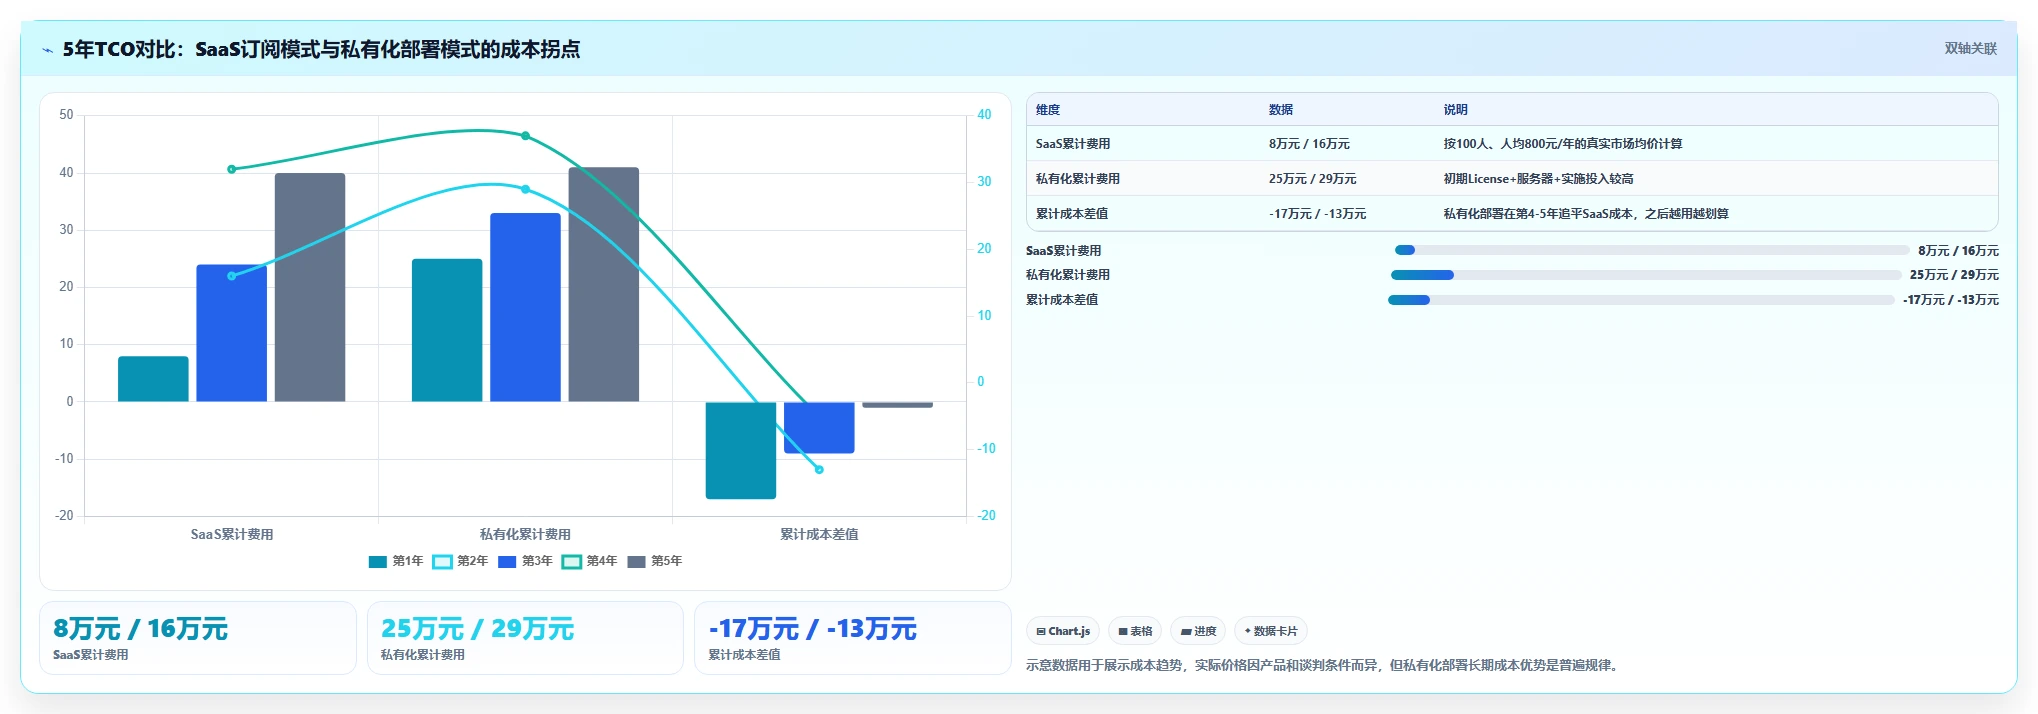This screenshot has height=714, width=2038.
Task: Toggle 第1年 legend color box
Action: (x=378, y=562)
